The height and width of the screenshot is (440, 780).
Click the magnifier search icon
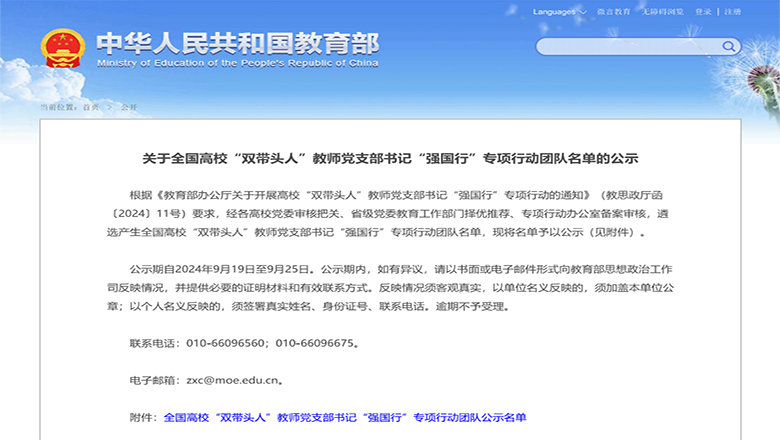point(730,47)
